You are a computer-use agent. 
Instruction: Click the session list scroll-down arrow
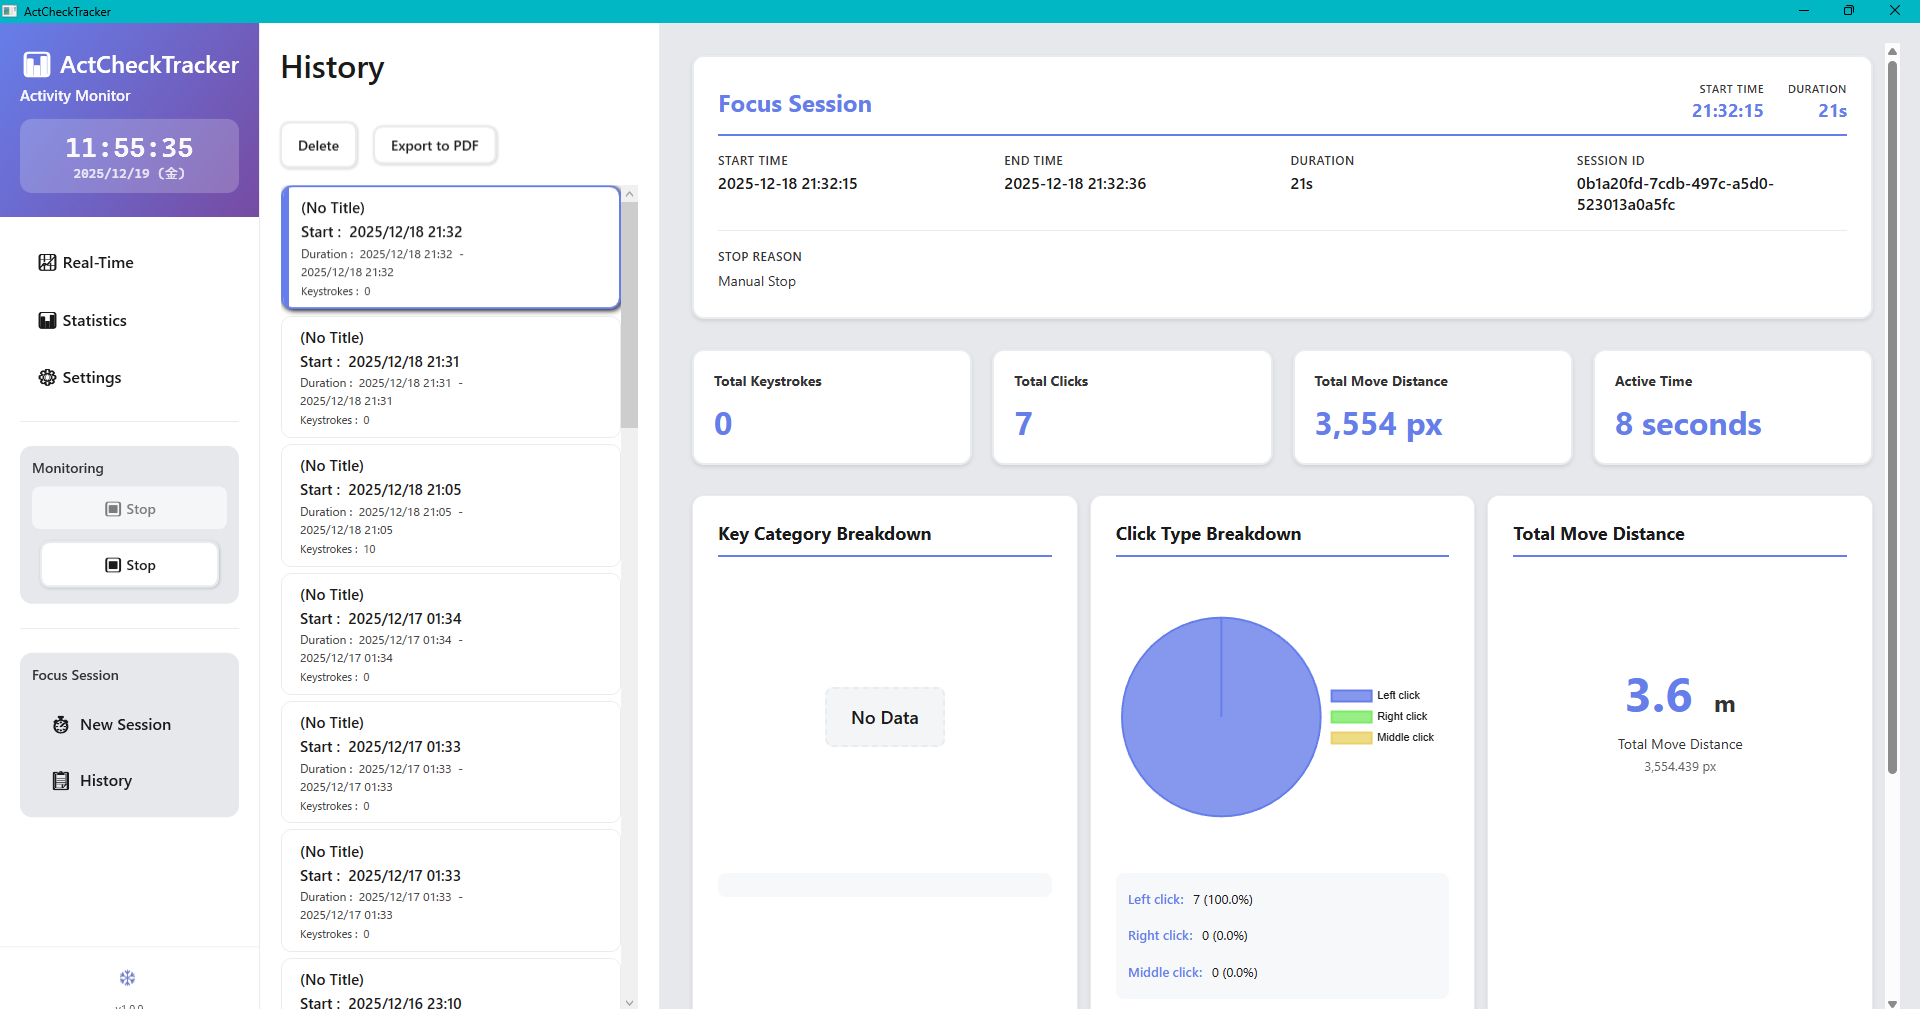[x=630, y=1001]
